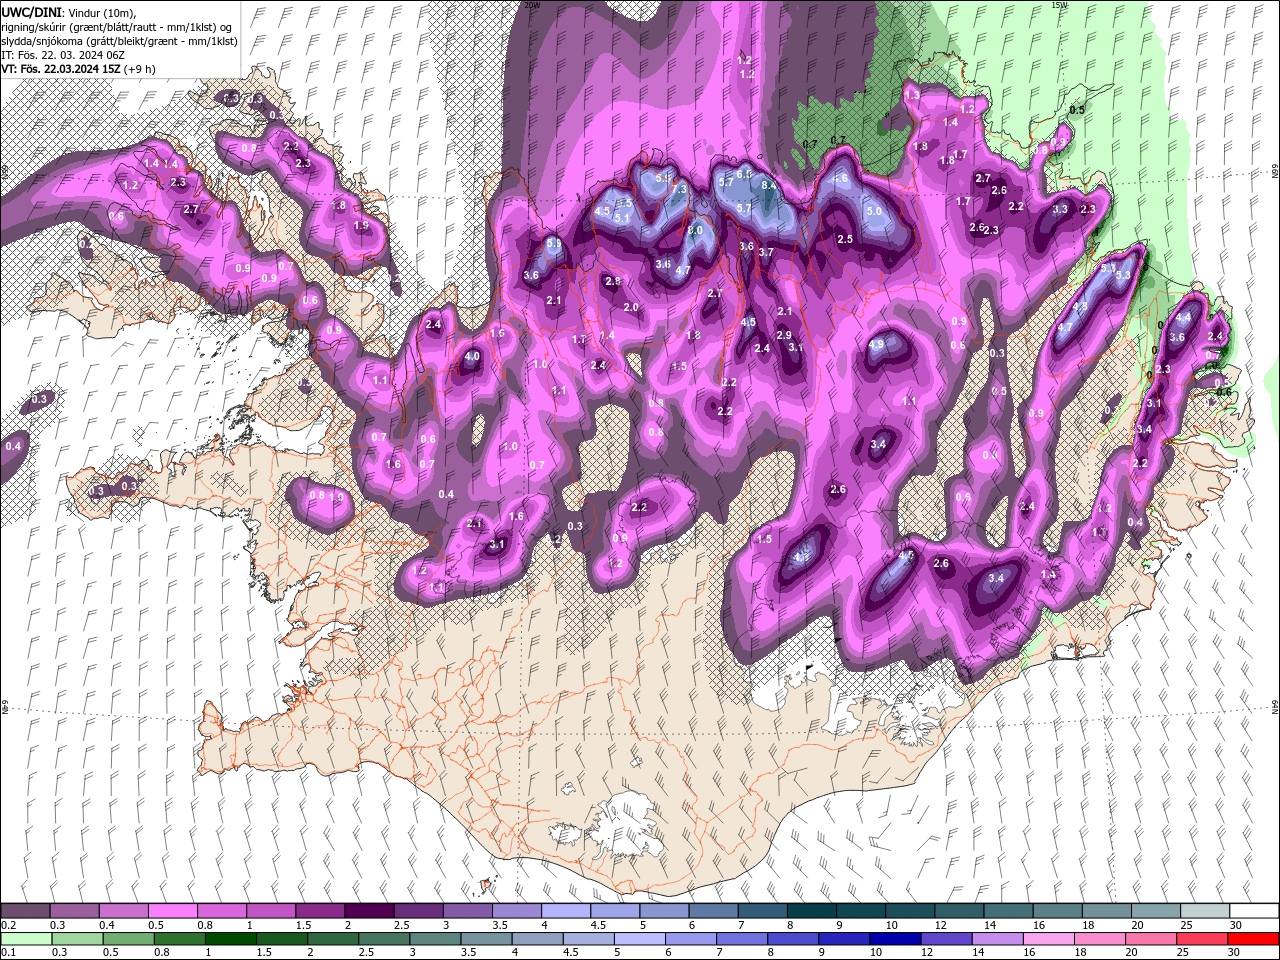The width and height of the screenshot is (1280, 960).
Task: Click the 2.0 precipitation value on the map
Action: 631,307
